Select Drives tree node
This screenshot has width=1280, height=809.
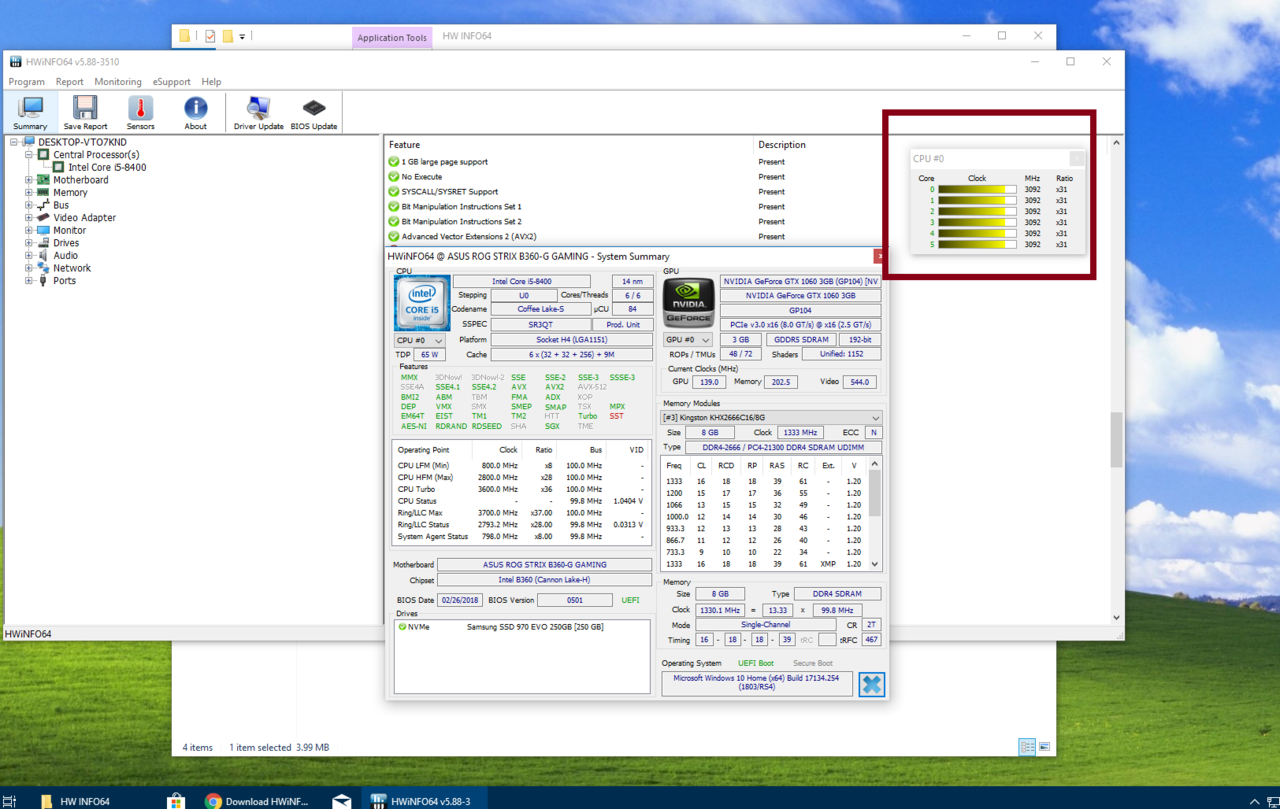[66, 243]
